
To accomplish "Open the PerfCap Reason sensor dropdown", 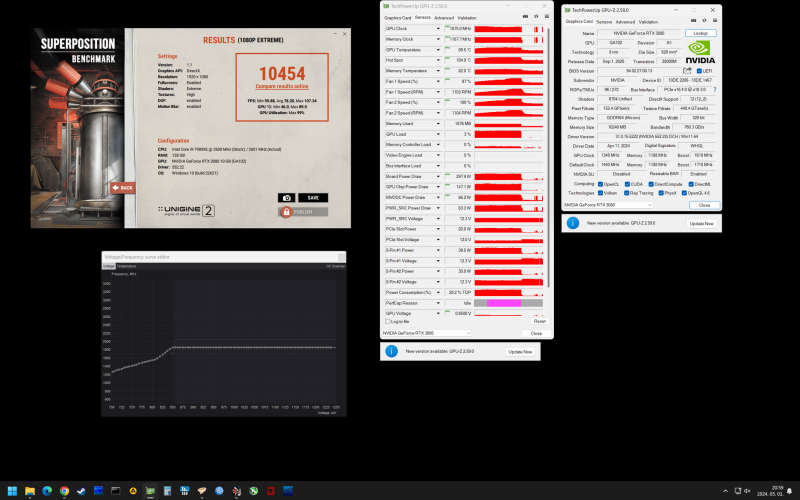I will pos(438,303).
